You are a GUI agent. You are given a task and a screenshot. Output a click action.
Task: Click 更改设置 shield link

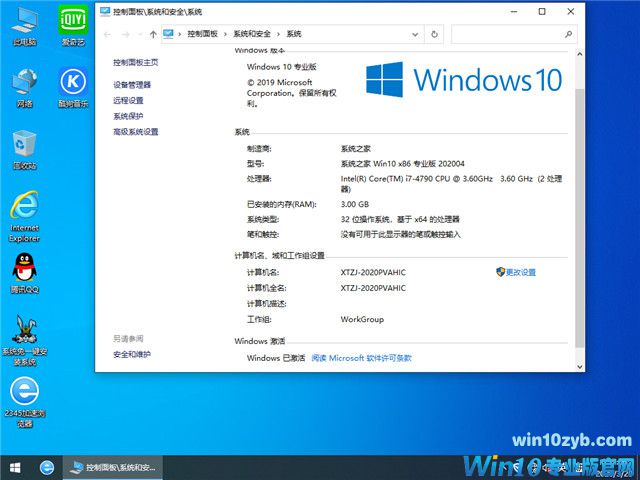(x=516, y=272)
